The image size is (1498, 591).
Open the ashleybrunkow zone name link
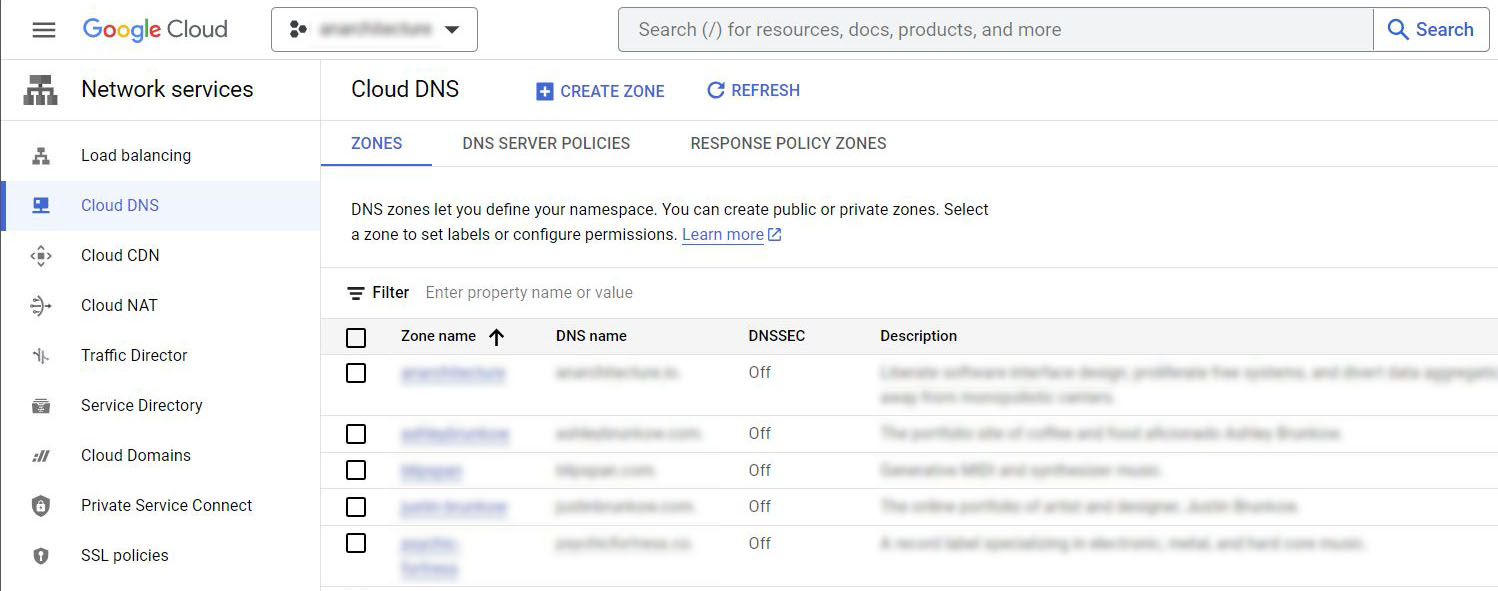pos(455,434)
